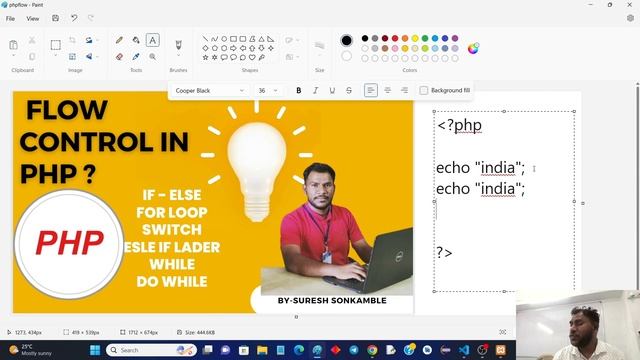The width and height of the screenshot is (640, 360).
Task: Choose the red palette color
Action: pyautogui.click(x=395, y=38)
